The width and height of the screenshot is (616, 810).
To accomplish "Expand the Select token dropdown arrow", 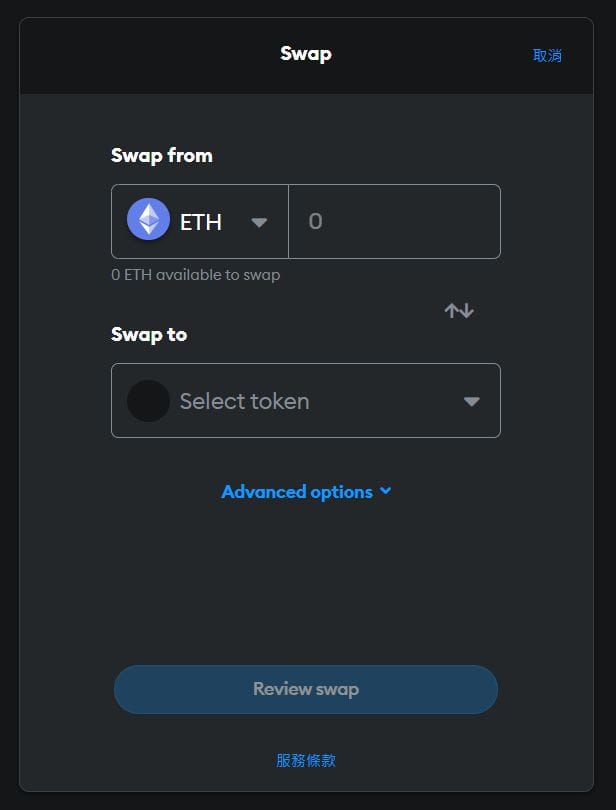I will pos(471,401).
